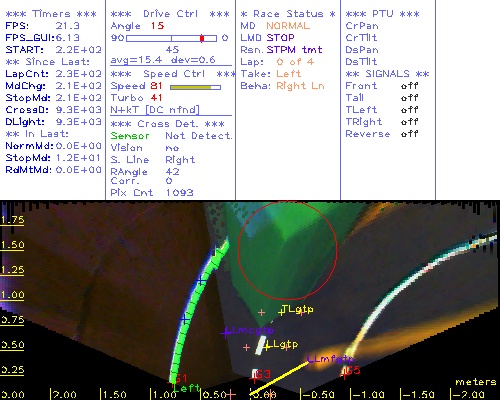Toggle the Reverse signal off indicator
Screen dimensions: 500x400
[x=409, y=134]
